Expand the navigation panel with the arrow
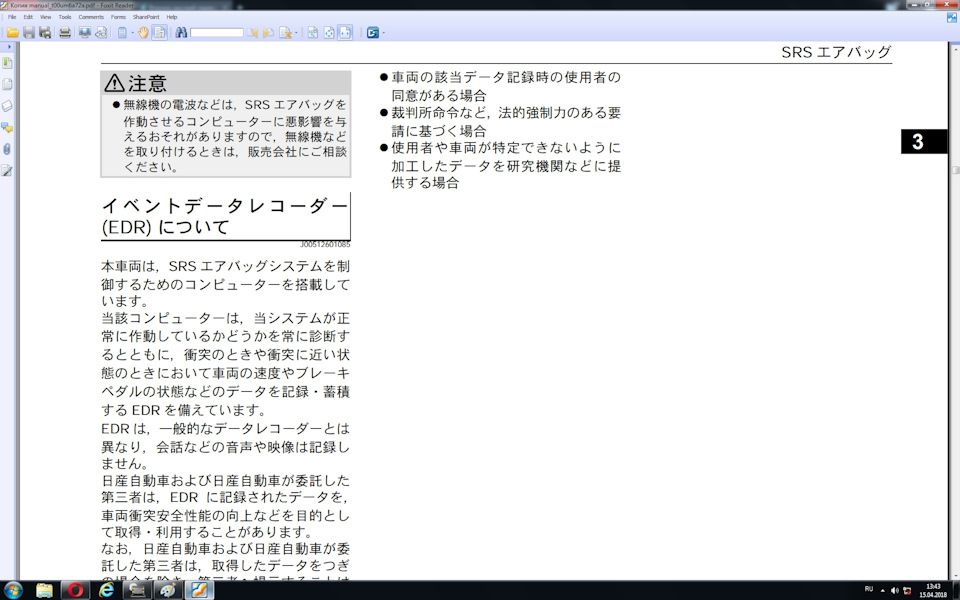This screenshot has height=600, width=960. (x=9, y=47)
